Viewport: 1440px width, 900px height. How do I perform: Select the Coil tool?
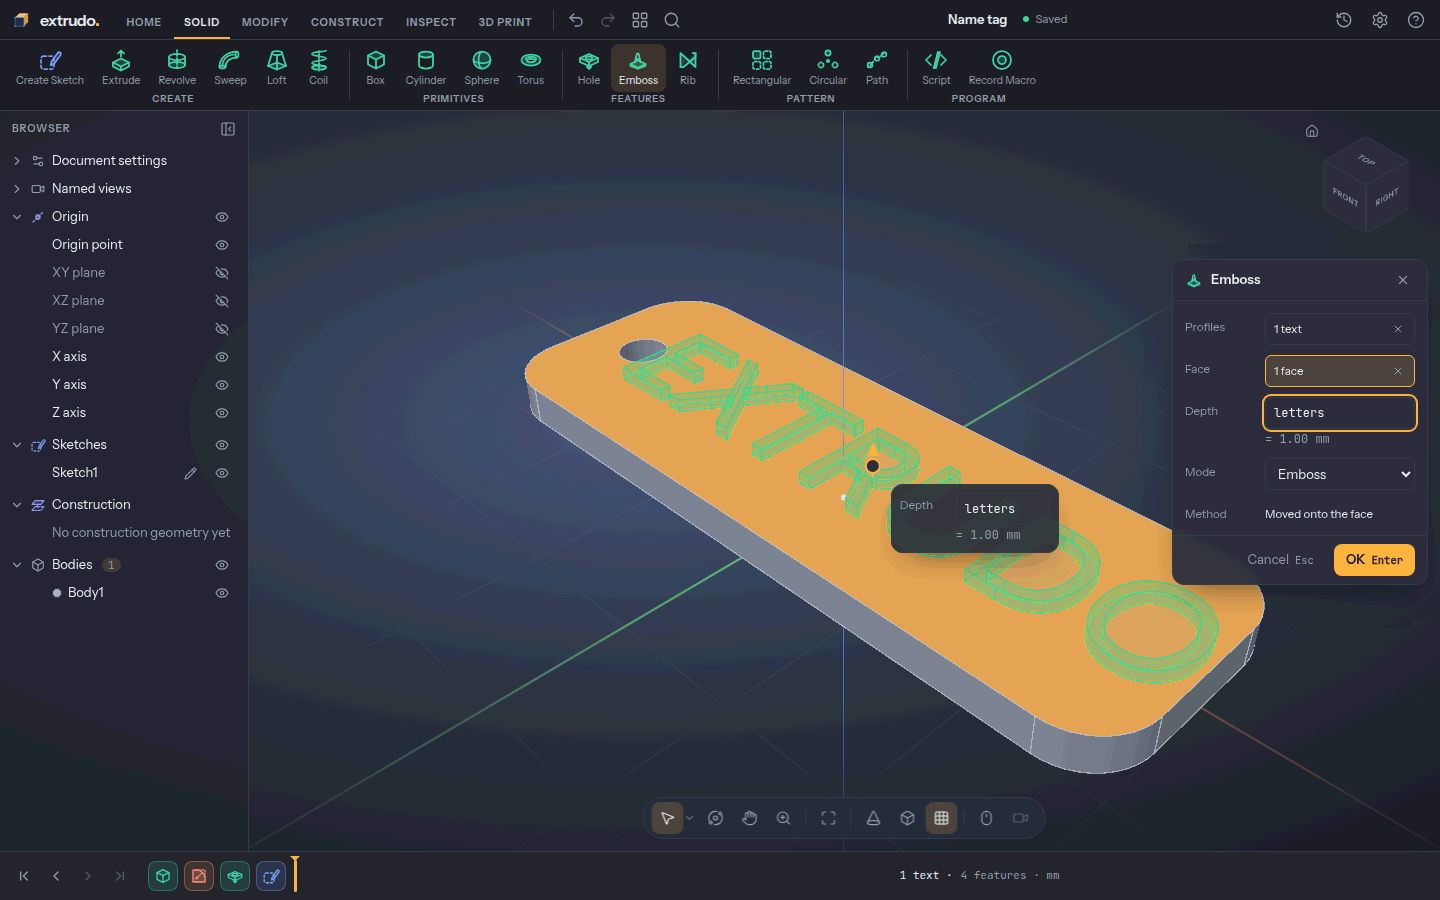(319, 68)
